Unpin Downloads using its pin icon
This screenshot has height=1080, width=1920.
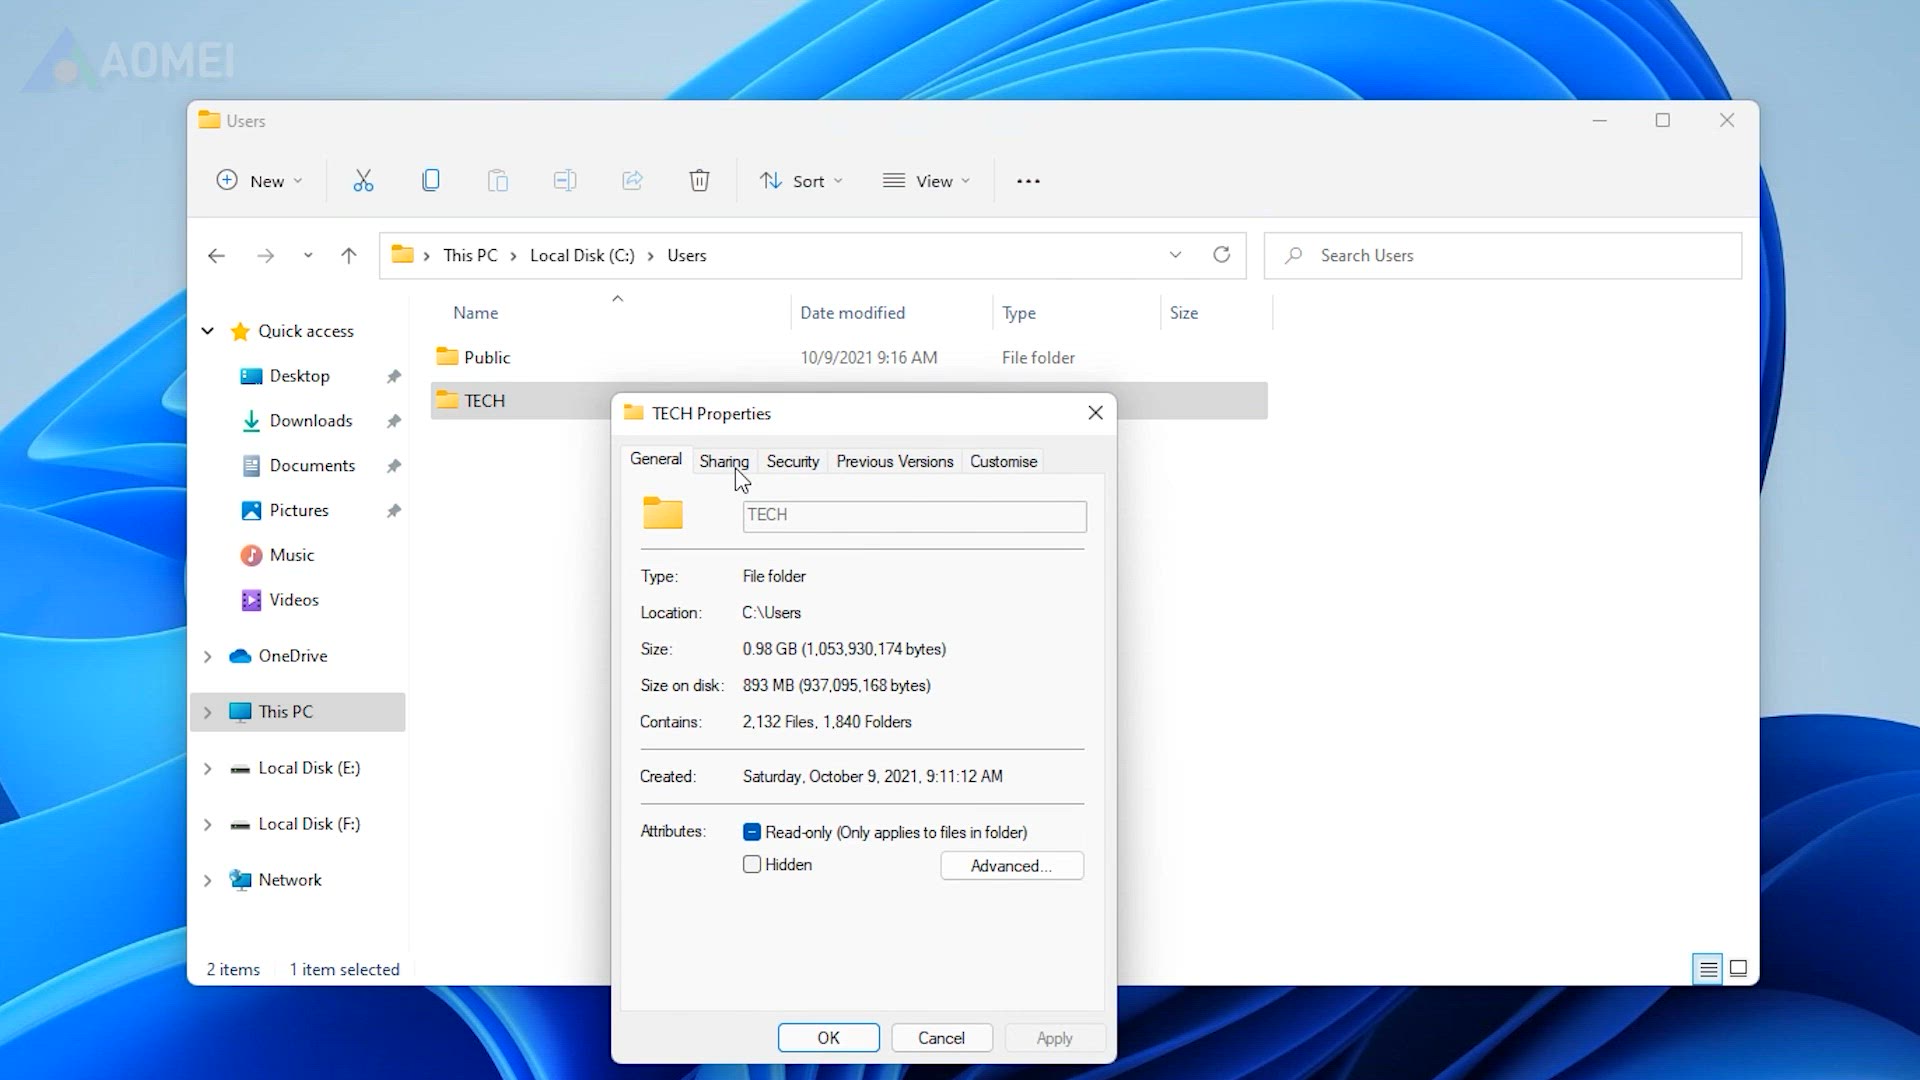[x=394, y=421]
